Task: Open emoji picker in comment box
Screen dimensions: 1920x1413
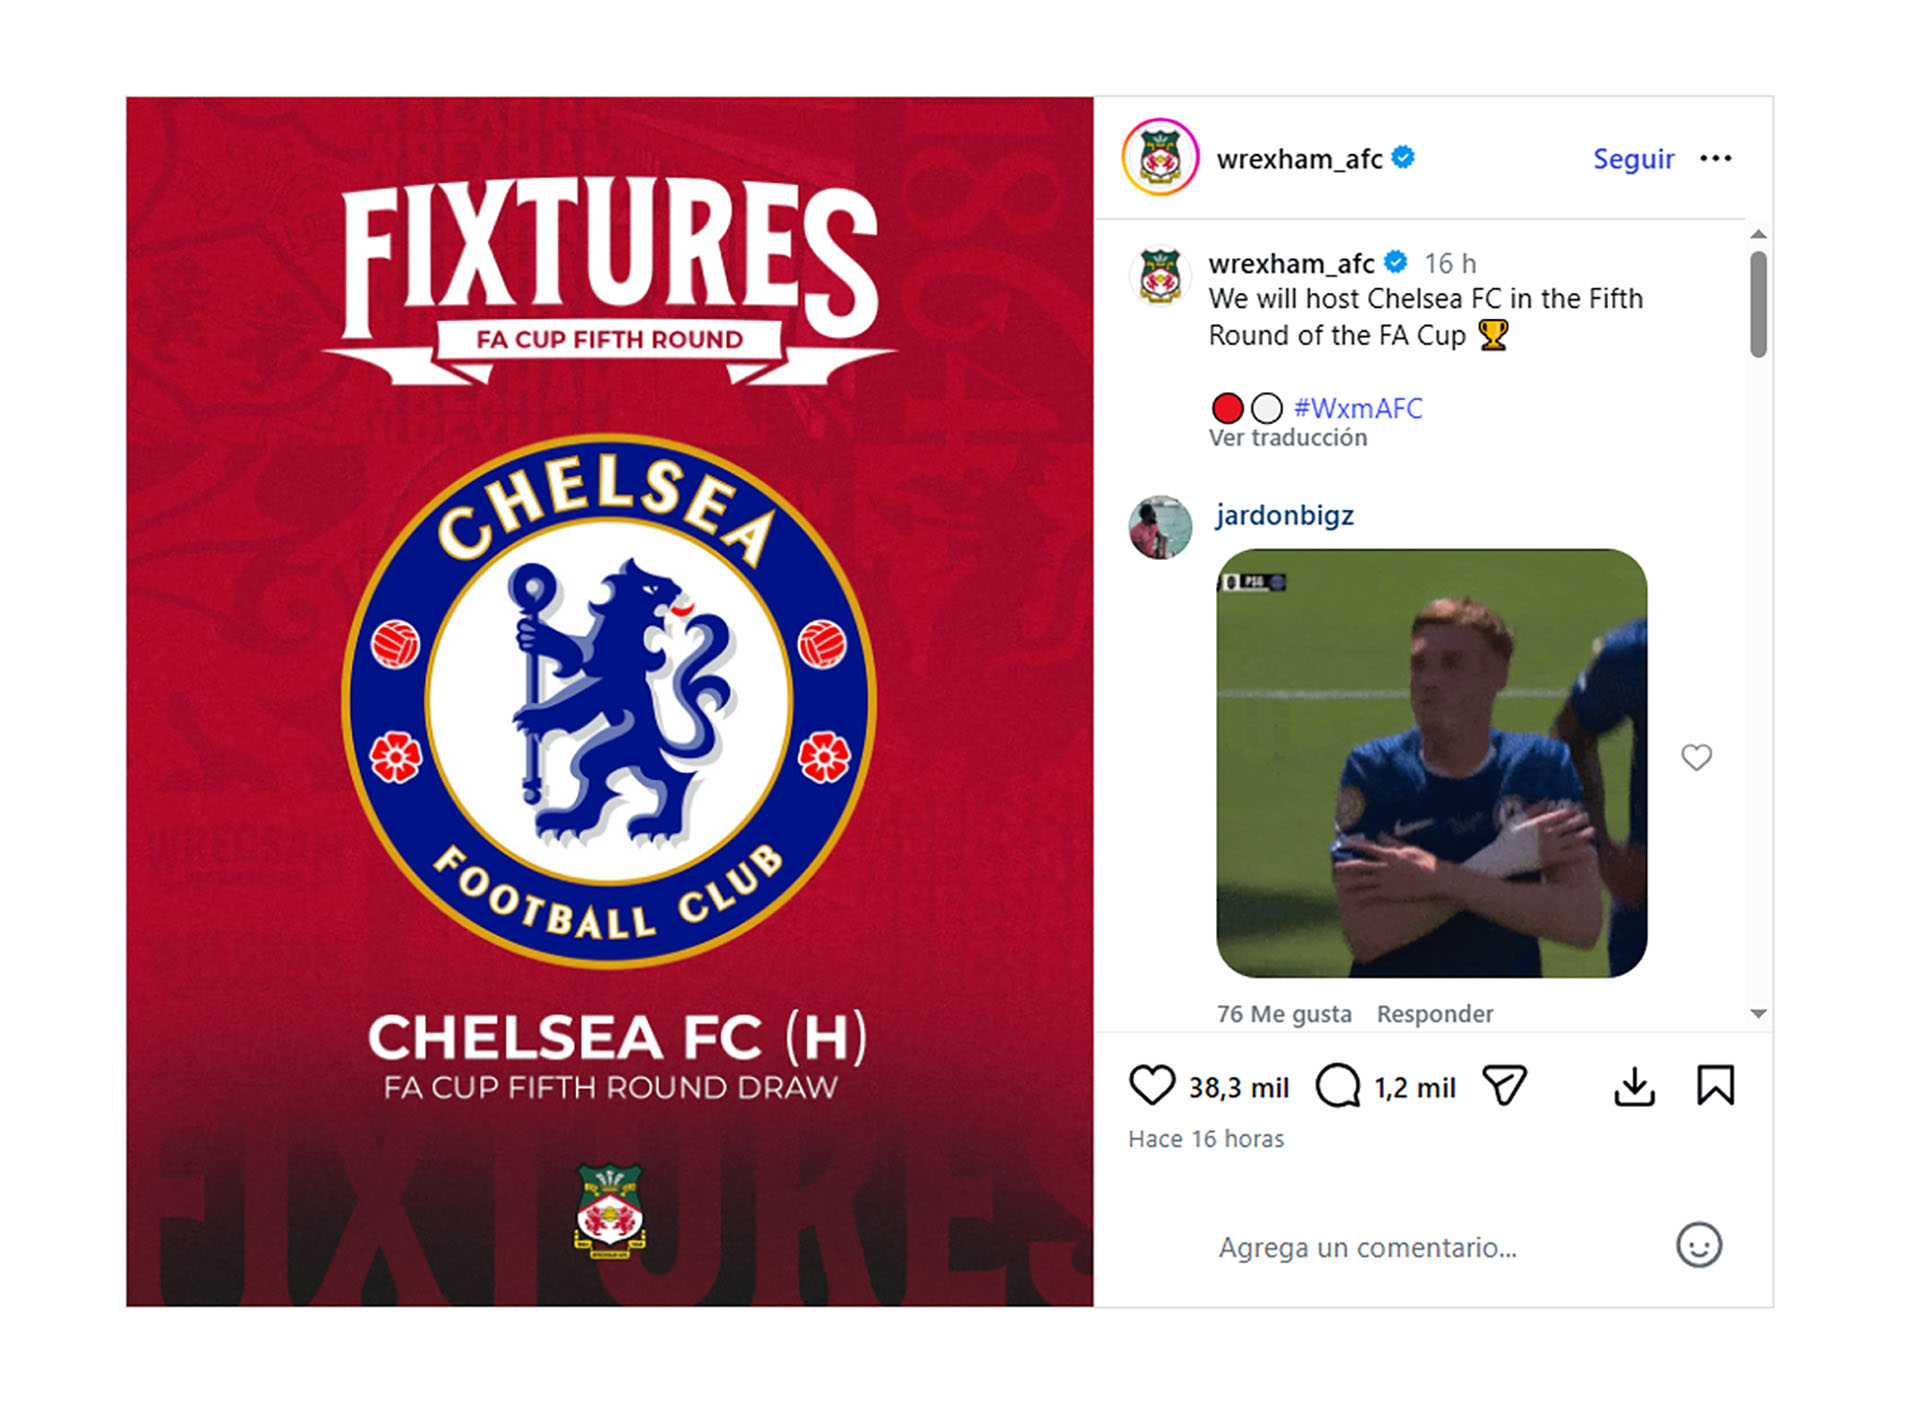Action: pyautogui.click(x=1698, y=1246)
